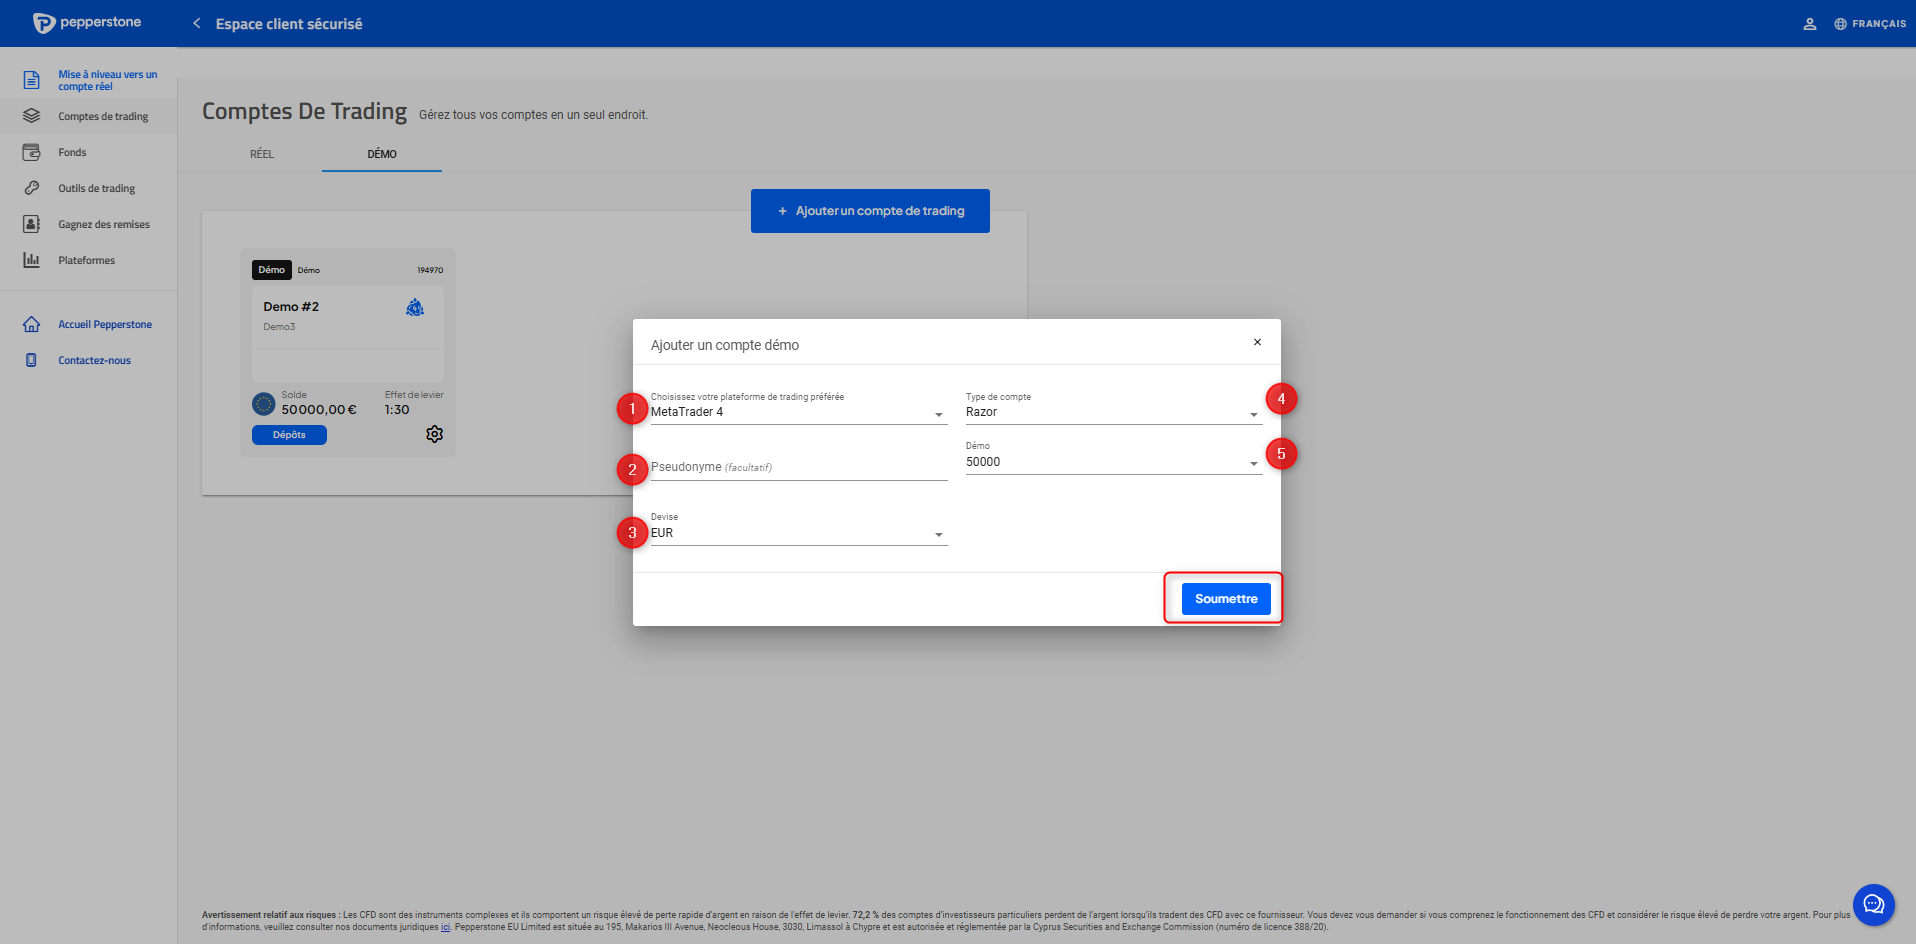Click the Outils de trading wrench icon
Viewport: 1916px width, 944px height.
pos(32,188)
